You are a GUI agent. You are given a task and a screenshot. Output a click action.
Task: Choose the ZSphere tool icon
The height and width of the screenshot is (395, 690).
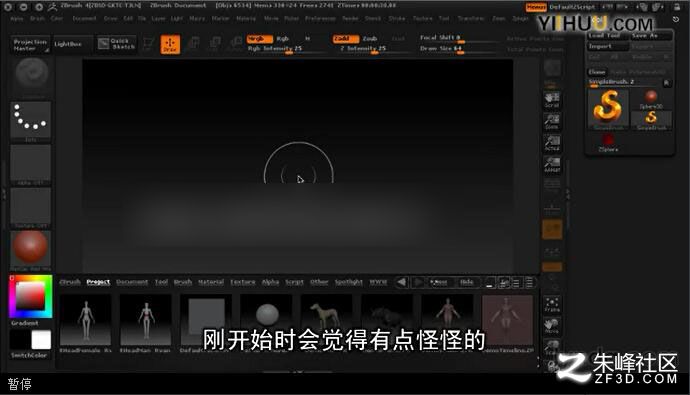coord(608,143)
